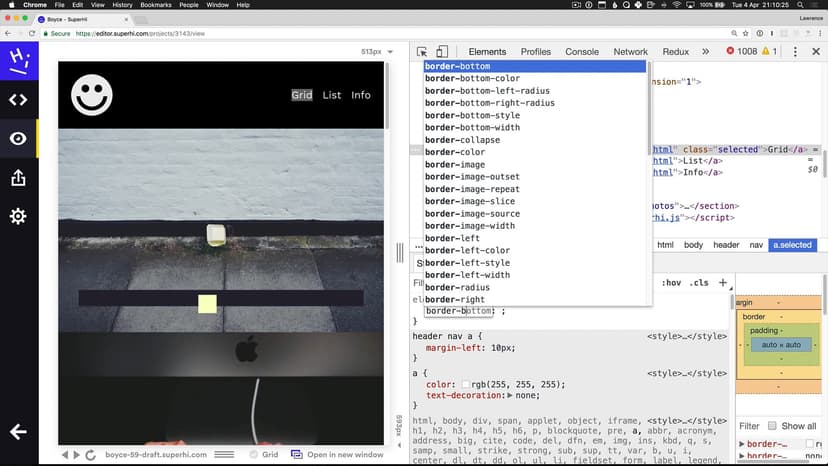The width and height of the screenshot is (828, 466).
Task: Open the SuperHi code editor icon
Action: 18,99
